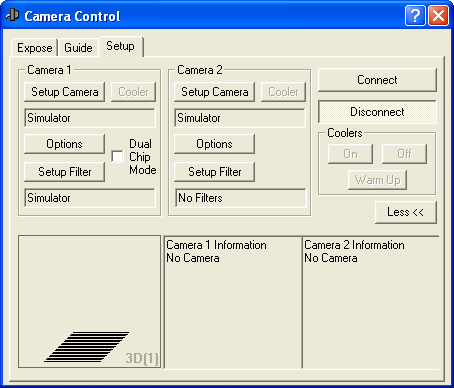The width and height of the screenshot is (454, 388).
Task: Open the Guide tab
Action: click(78, 48)
